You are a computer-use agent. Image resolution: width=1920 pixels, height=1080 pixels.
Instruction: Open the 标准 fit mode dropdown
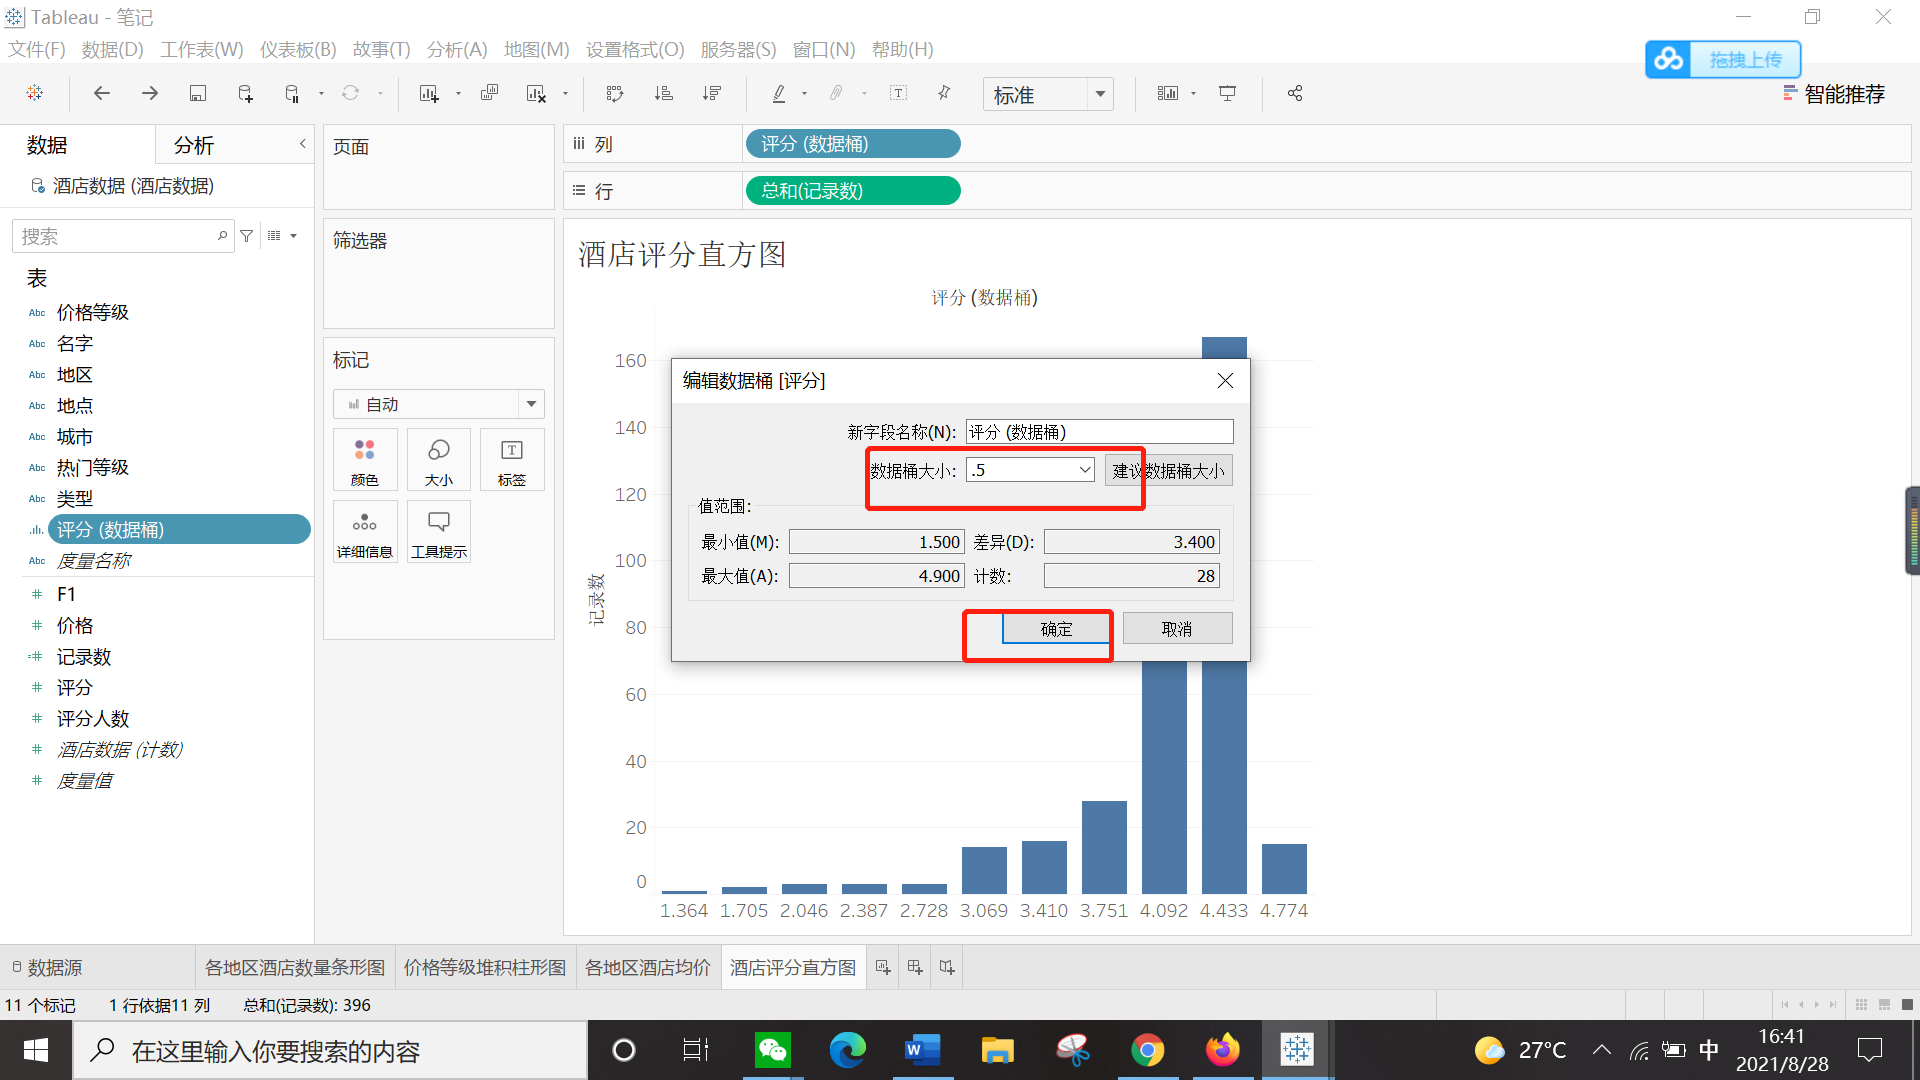[1098, 94]
